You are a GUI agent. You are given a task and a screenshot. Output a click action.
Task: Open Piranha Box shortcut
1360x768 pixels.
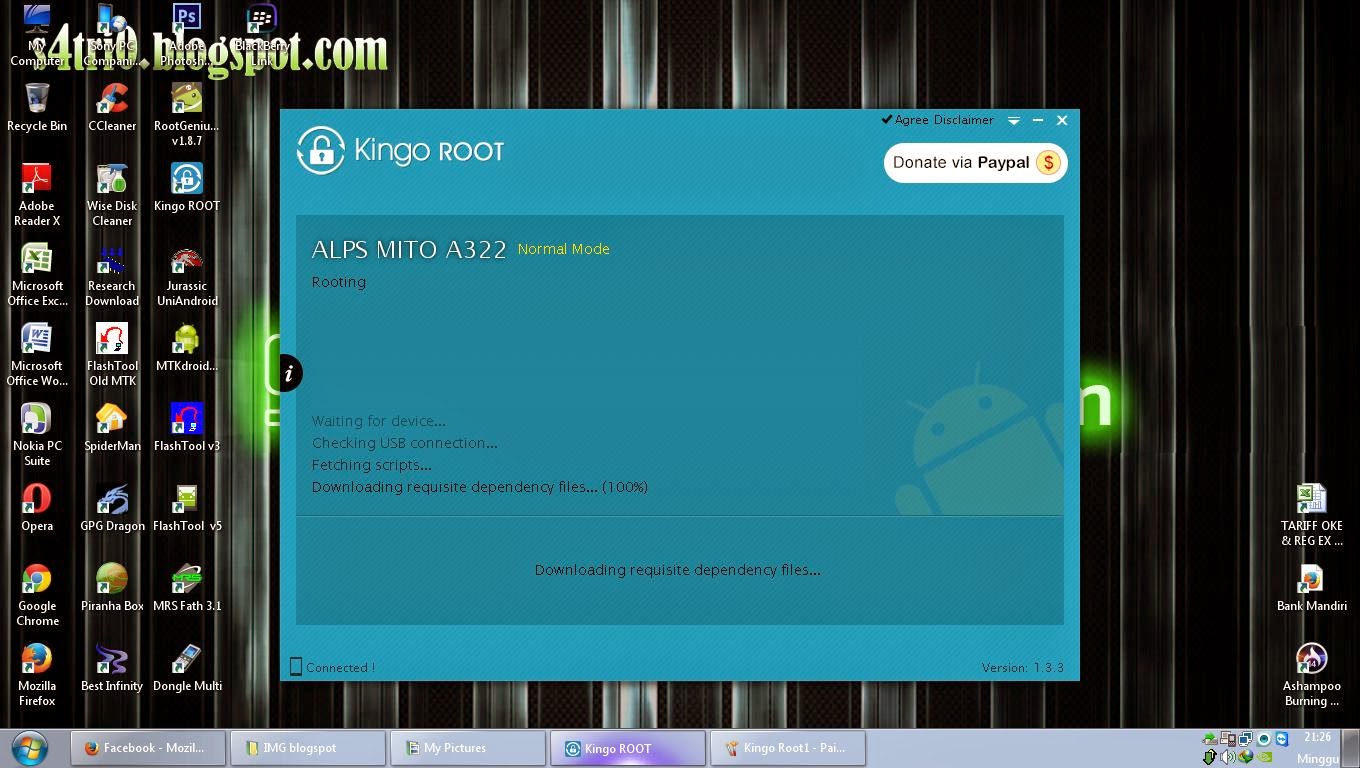112,587
